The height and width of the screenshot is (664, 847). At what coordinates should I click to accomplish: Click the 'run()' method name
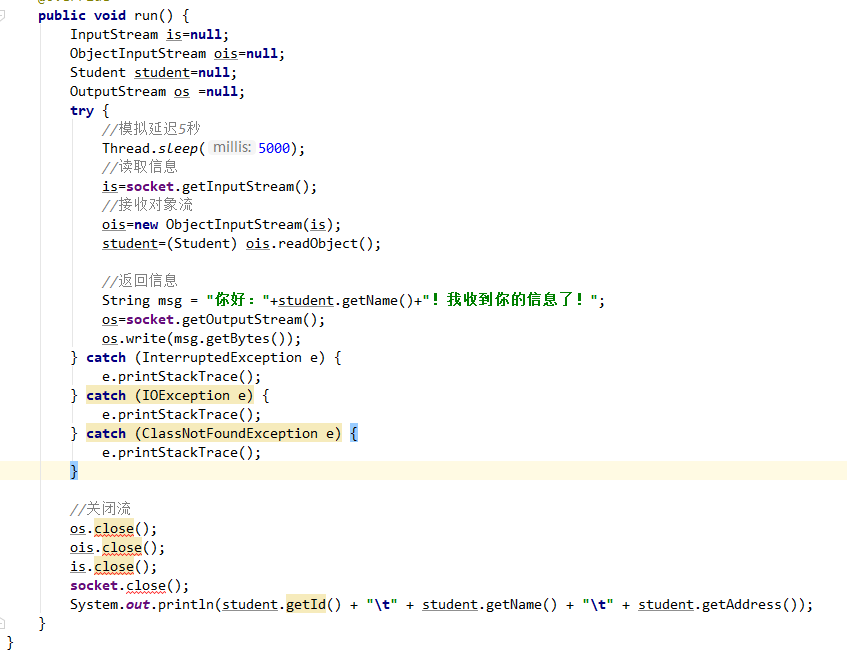coord(153,15)
